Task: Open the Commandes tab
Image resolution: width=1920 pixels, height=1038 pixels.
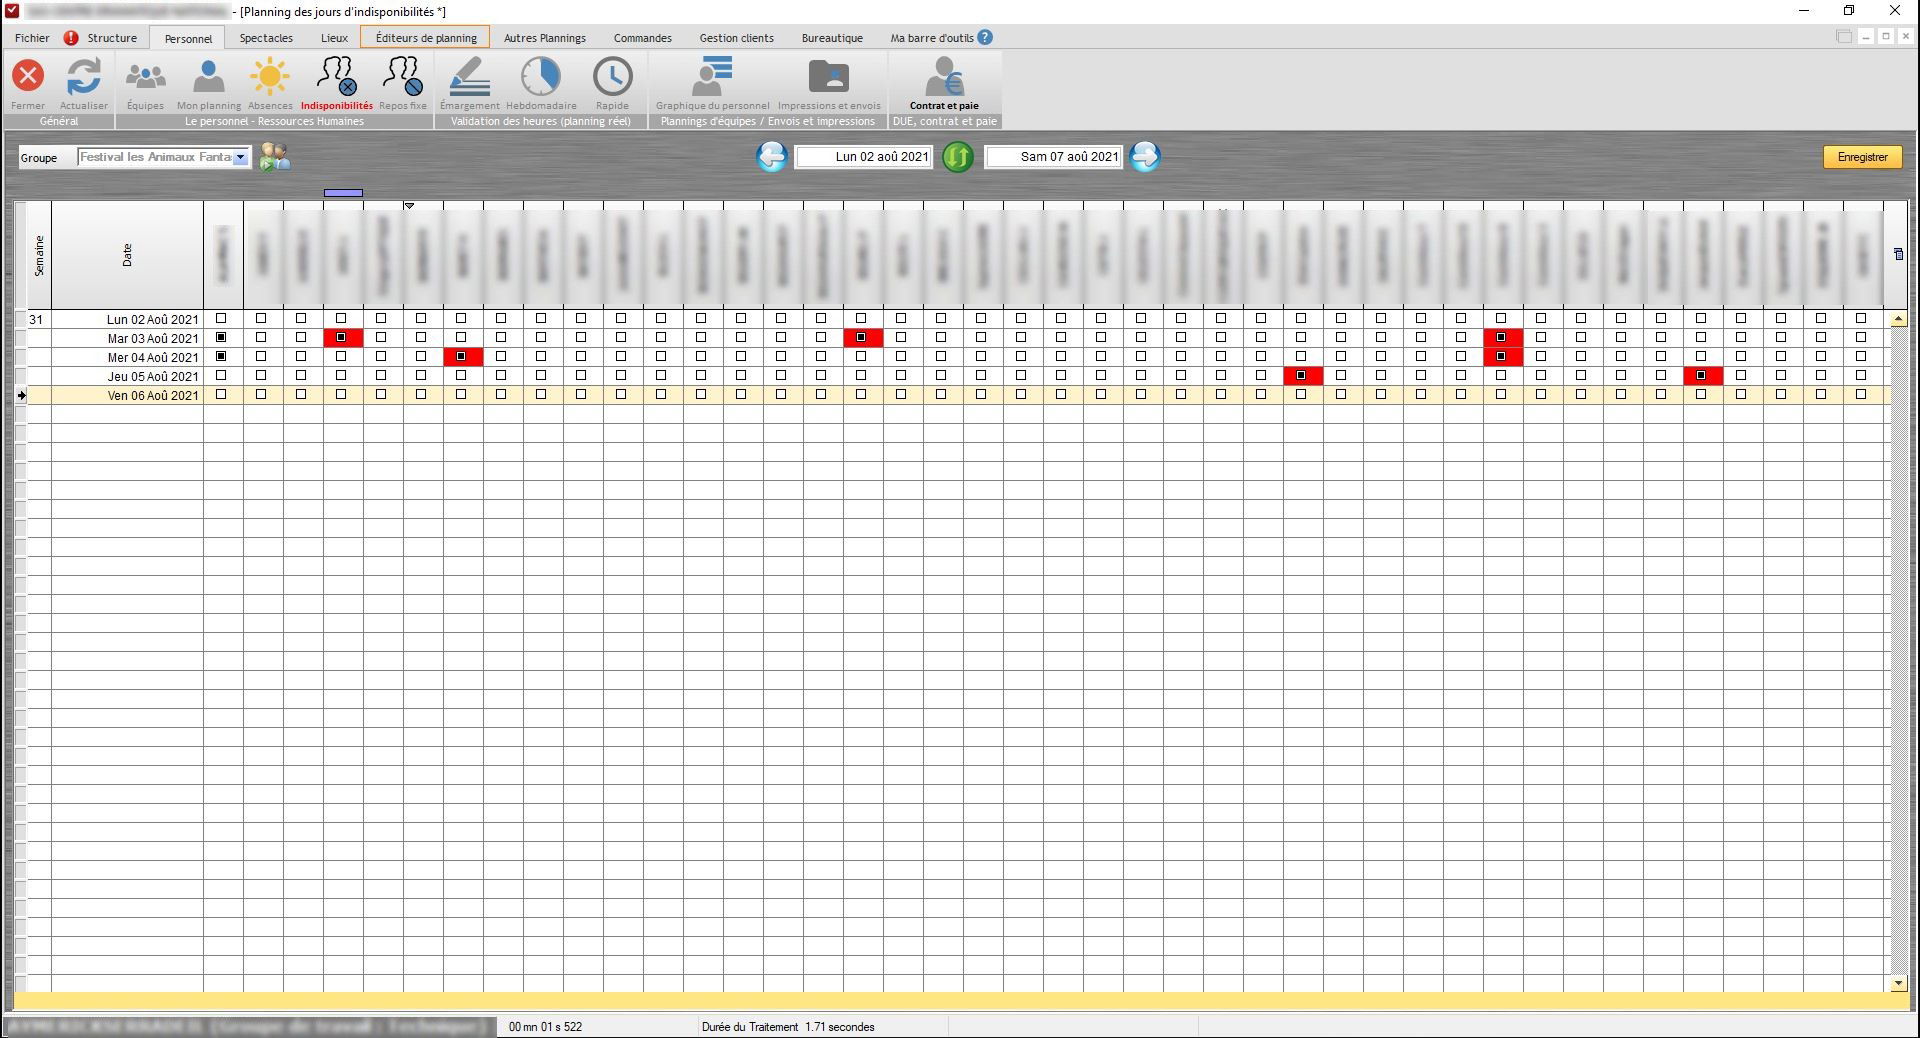Action: [643, 38]
